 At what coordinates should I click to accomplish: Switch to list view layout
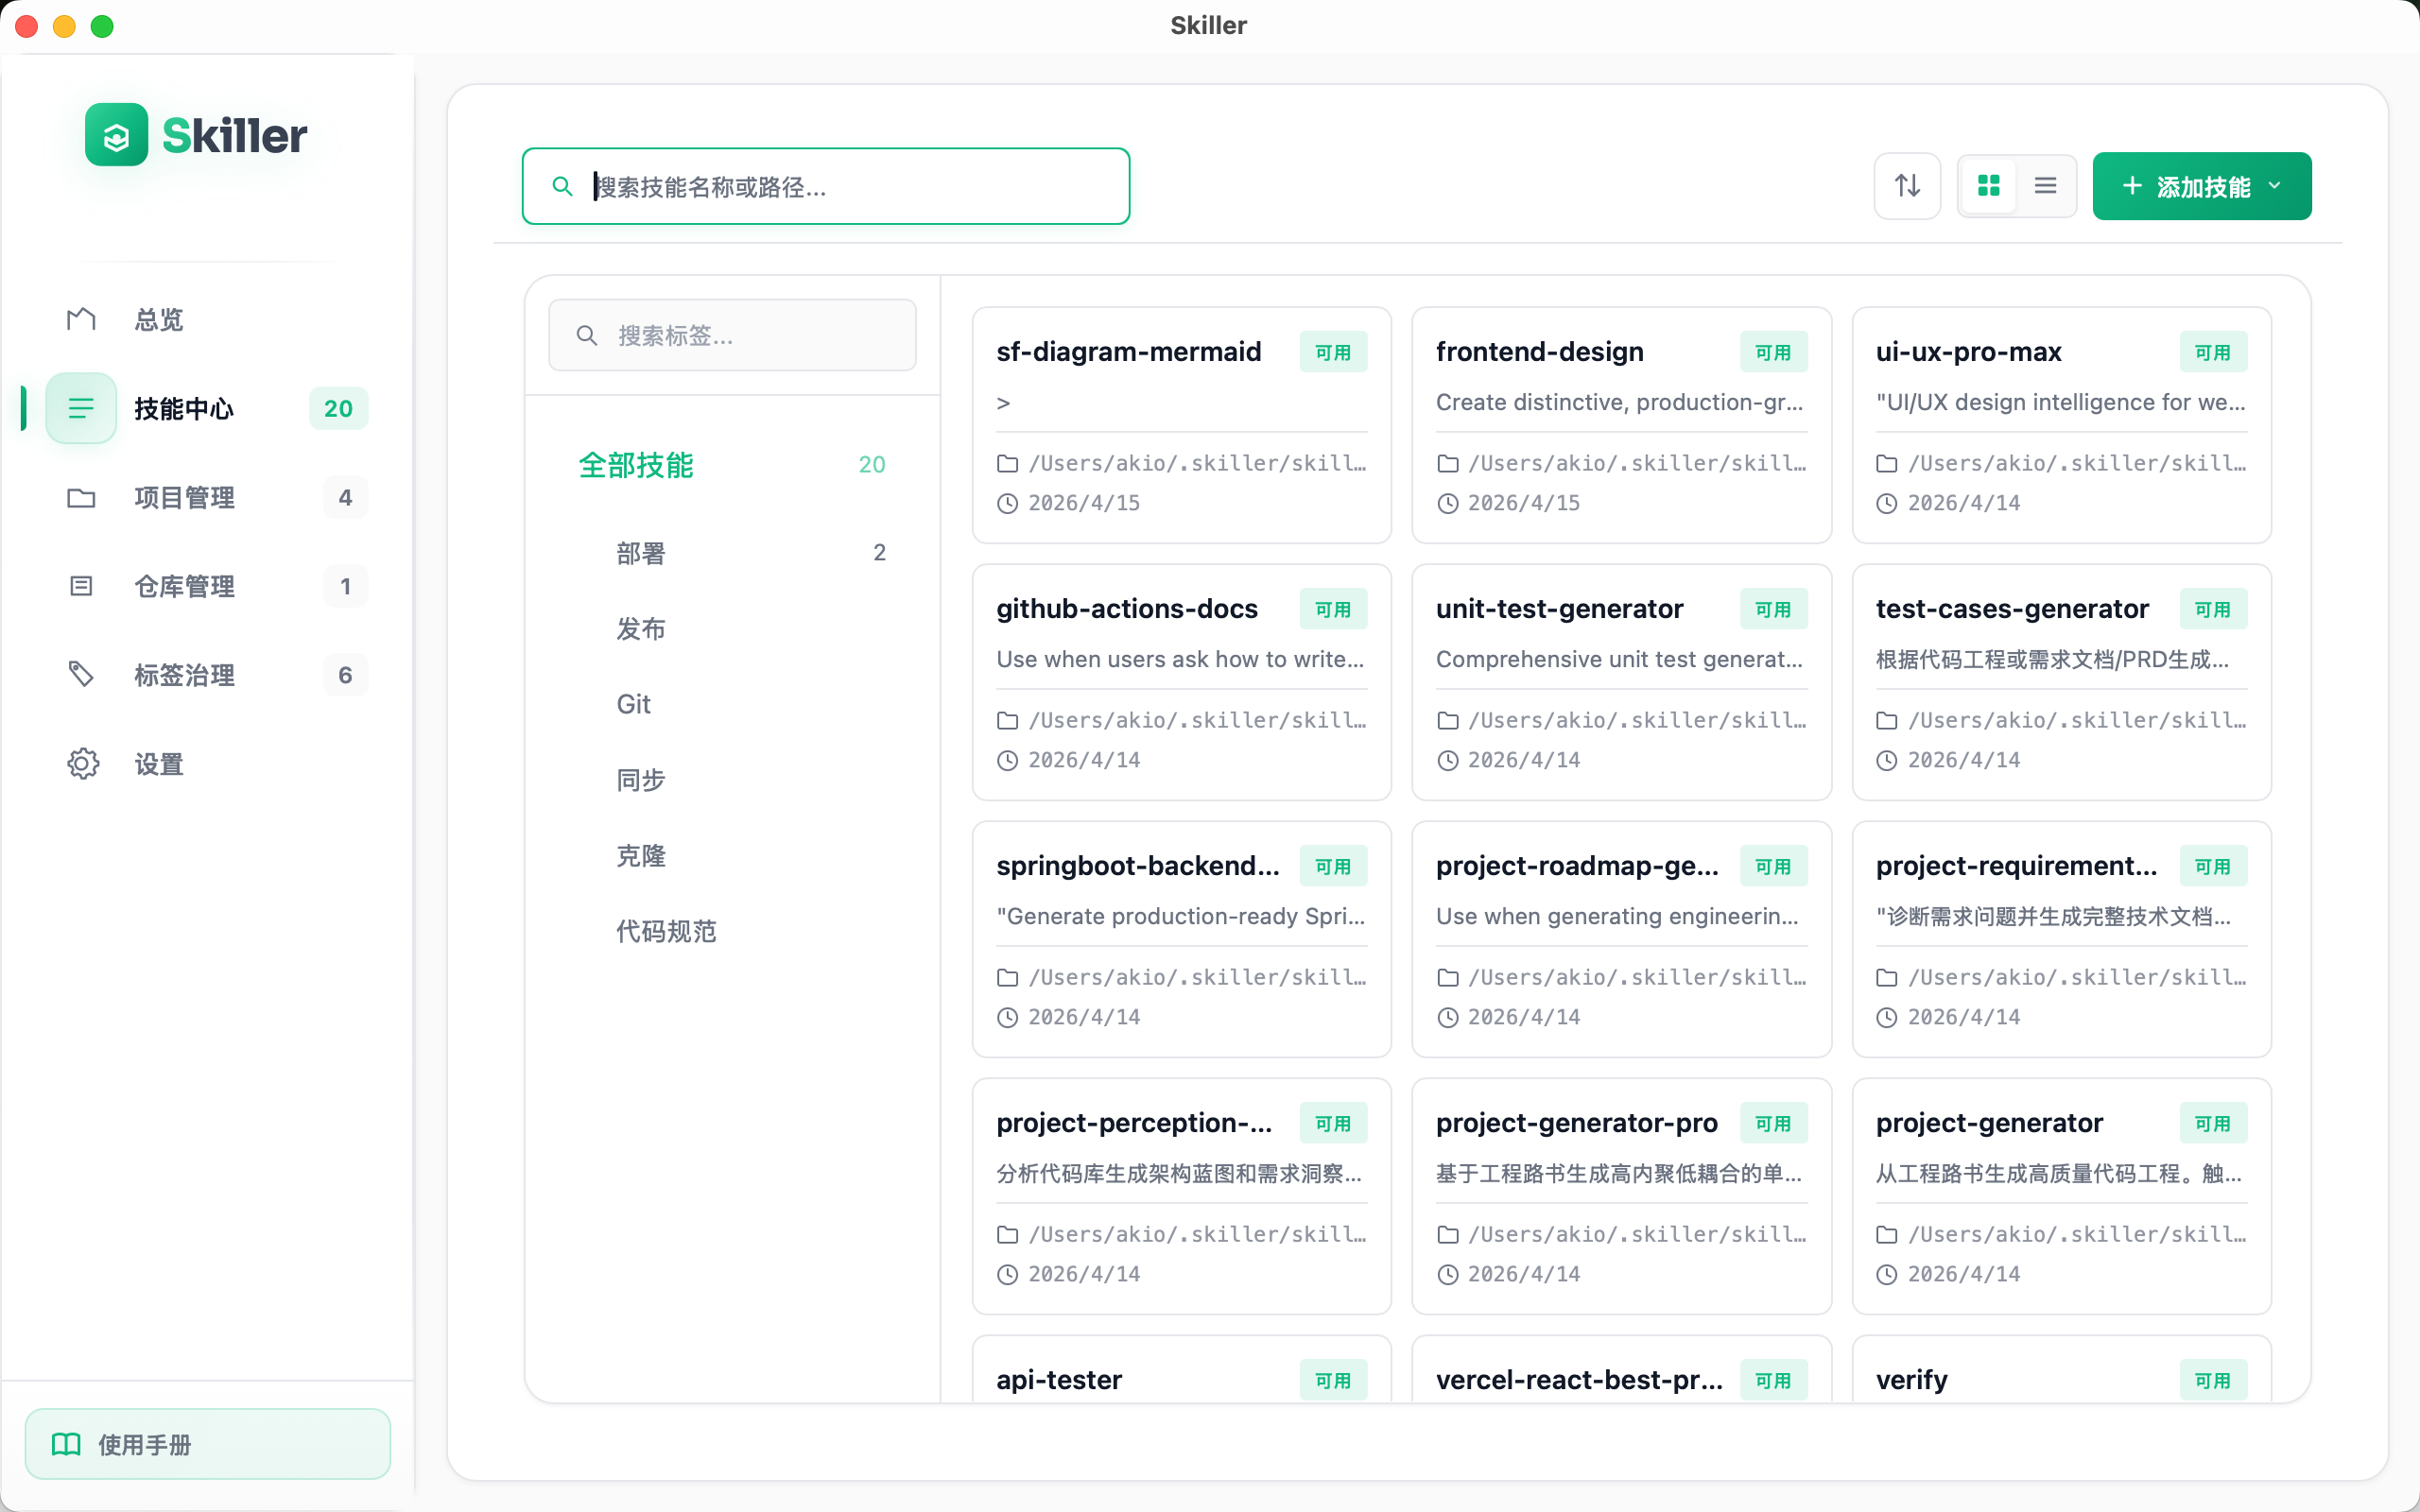click(x=2045, y=185)
